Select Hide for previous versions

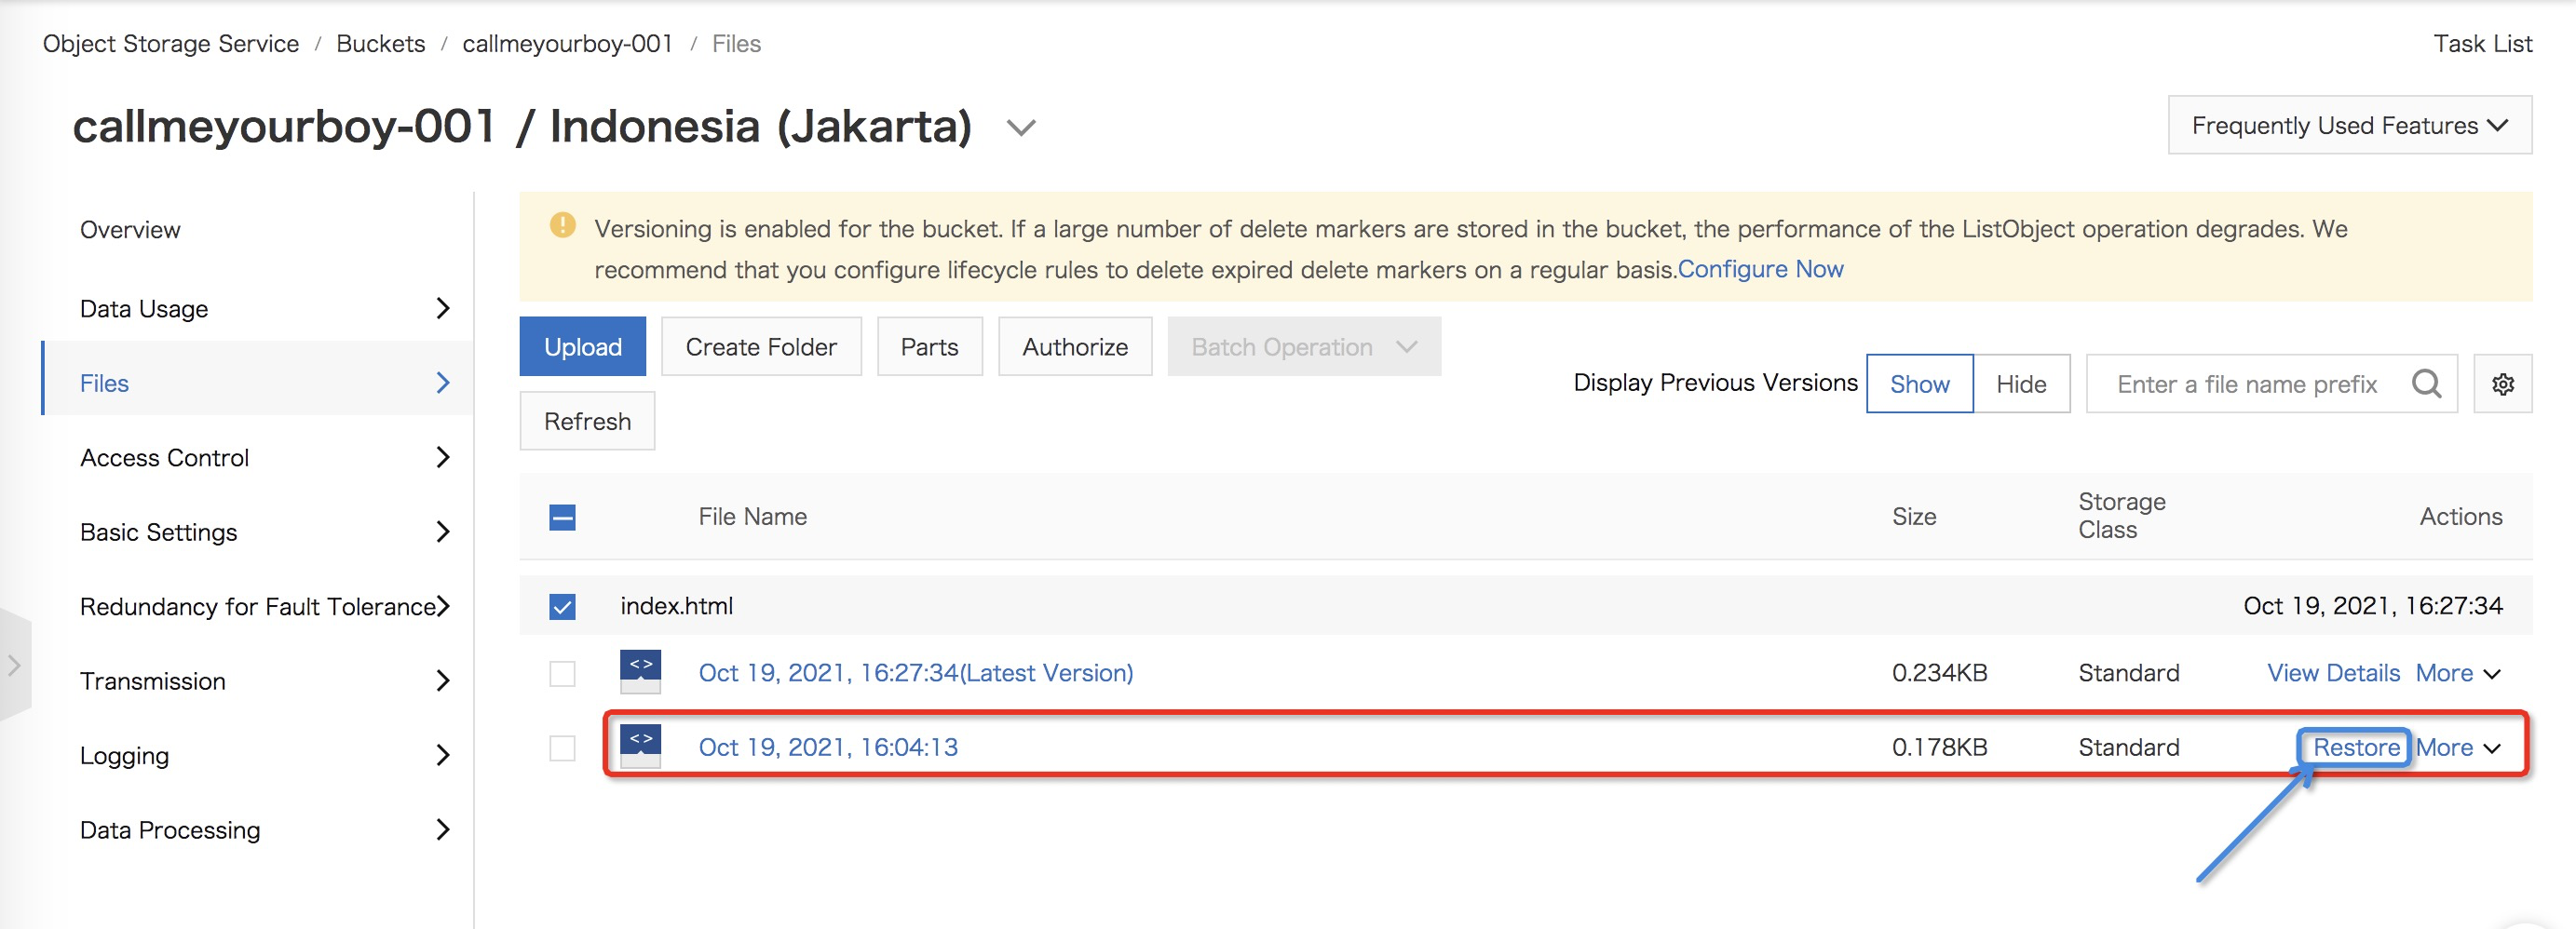tap(2020, 384)
